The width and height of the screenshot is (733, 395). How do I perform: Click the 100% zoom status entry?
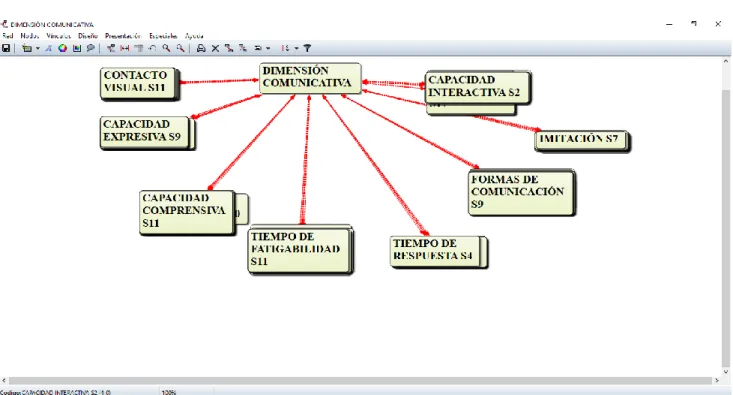tap(169, 392)
